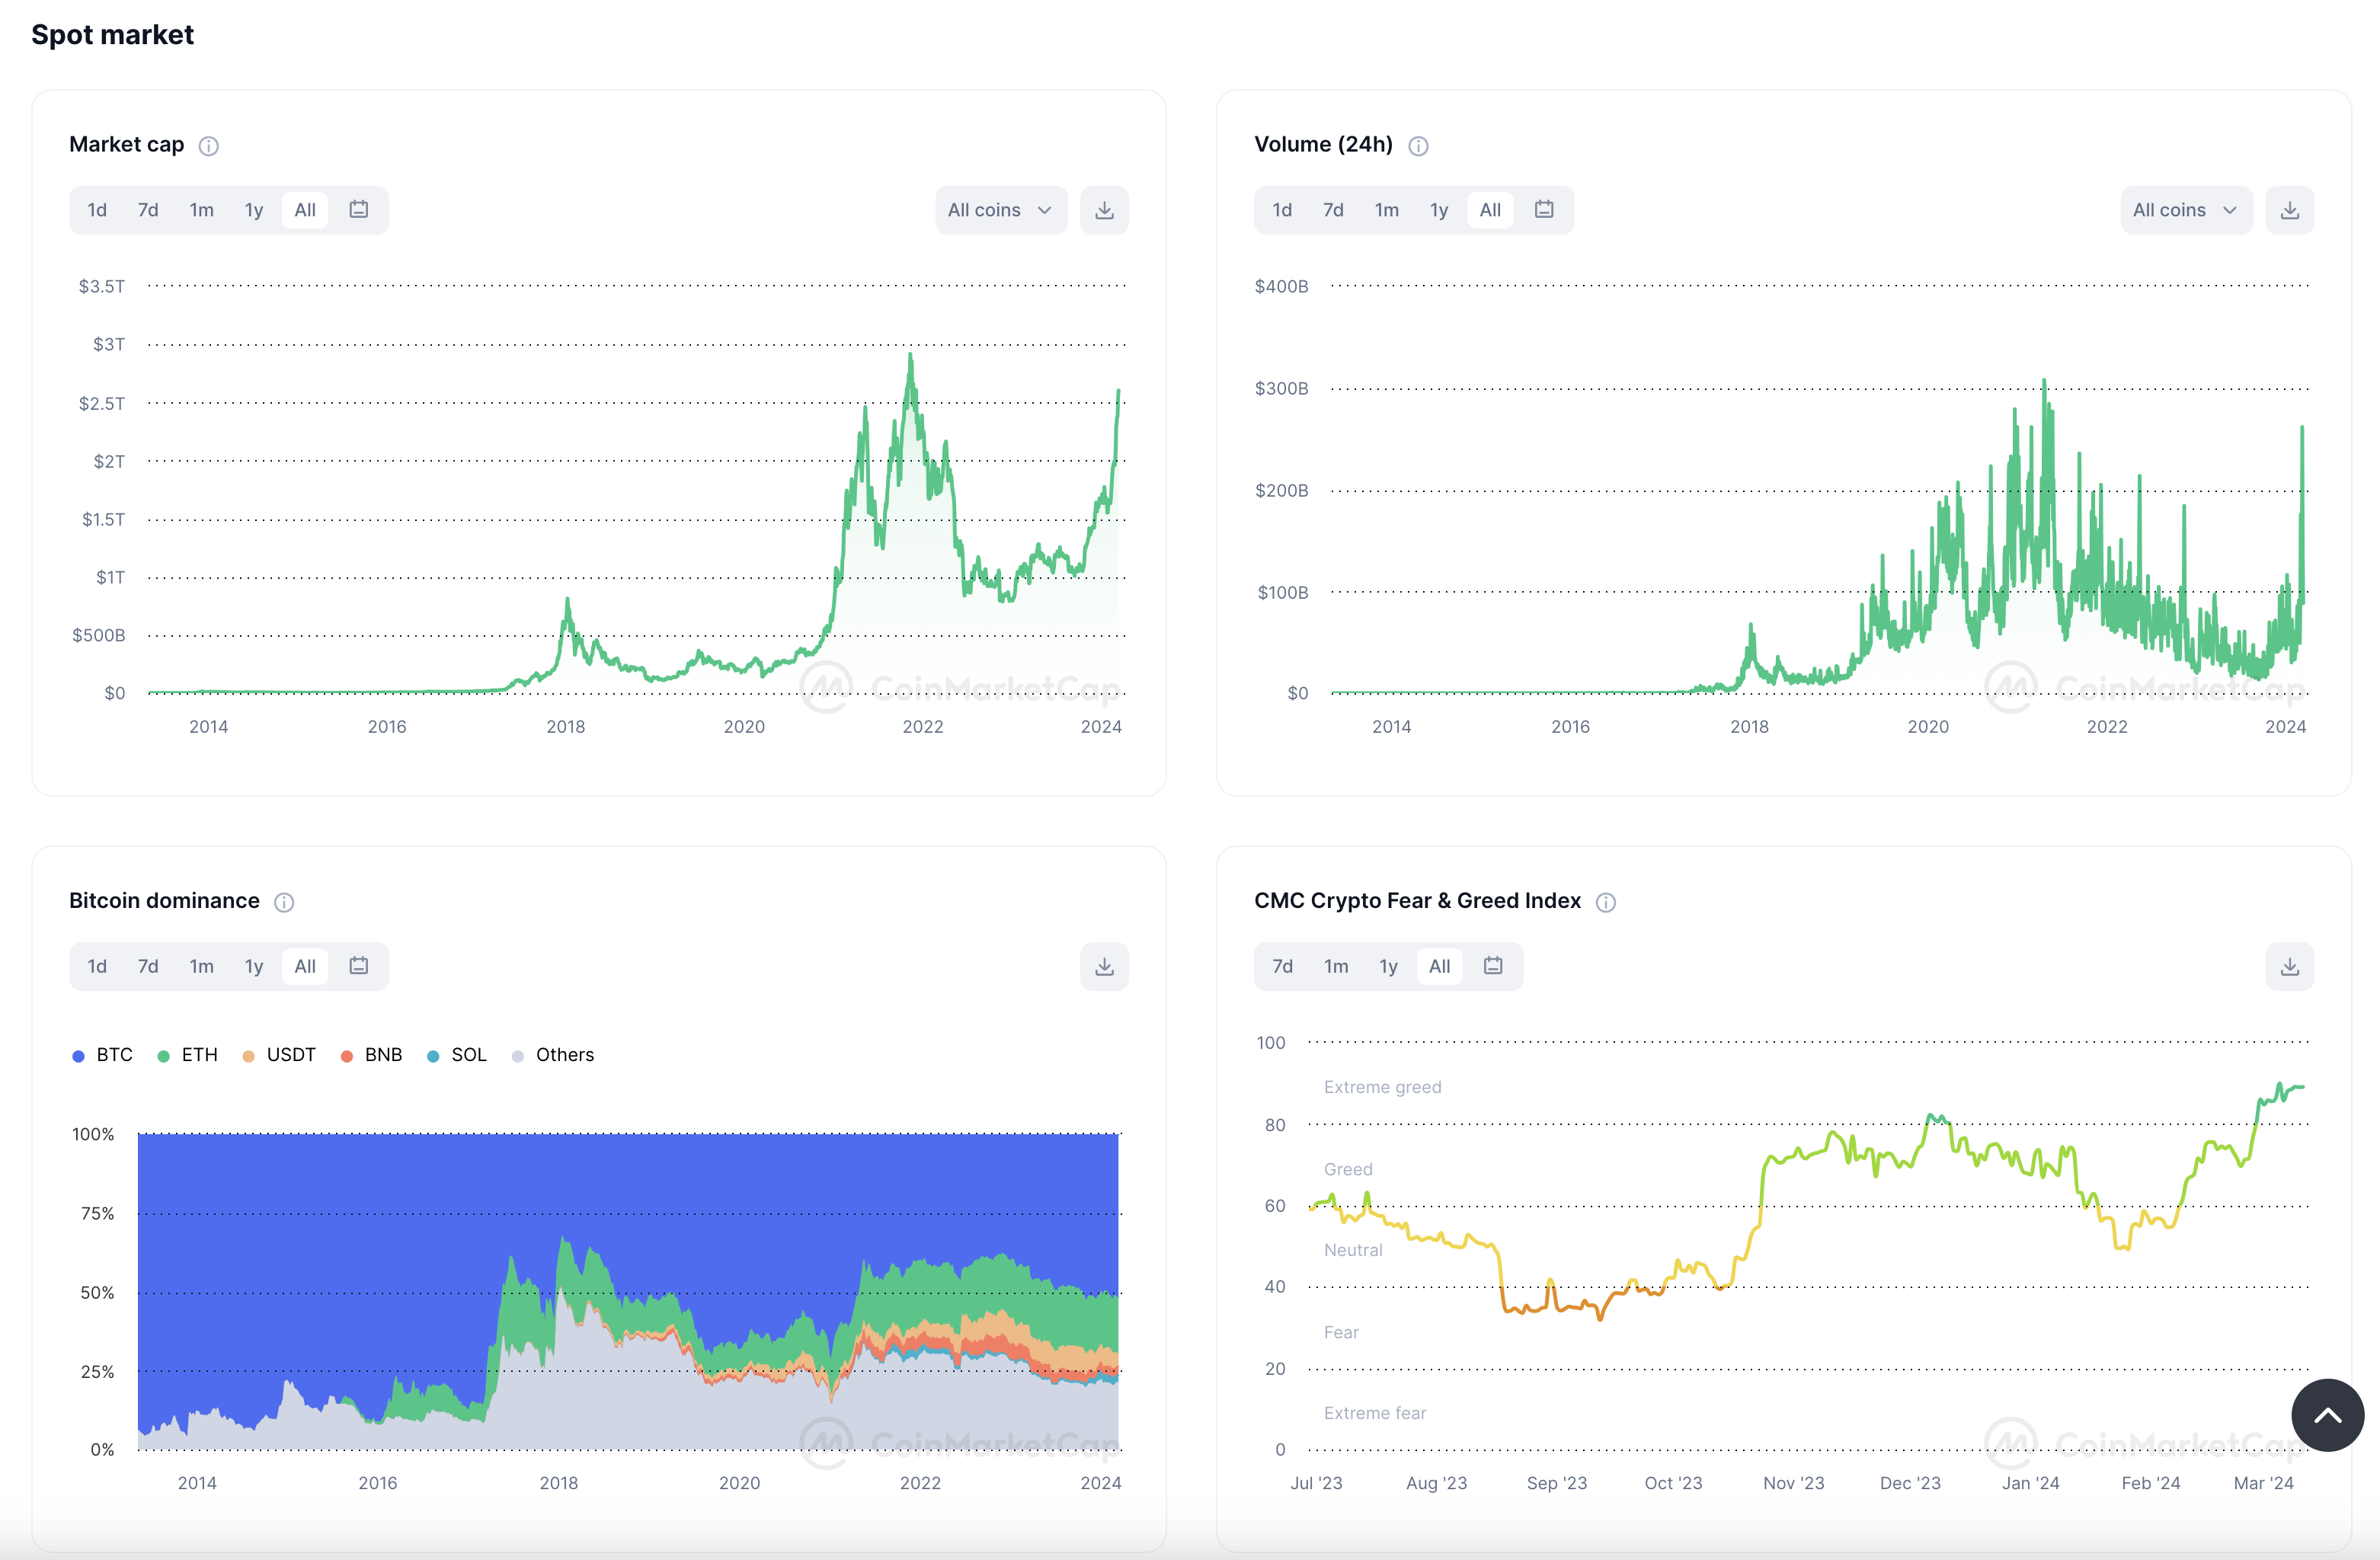Image resolution: width=2380 pixels, height=1560 pixels.
Task: Switch Volume chart to 7d range
Action: (x=1333, y=210)
